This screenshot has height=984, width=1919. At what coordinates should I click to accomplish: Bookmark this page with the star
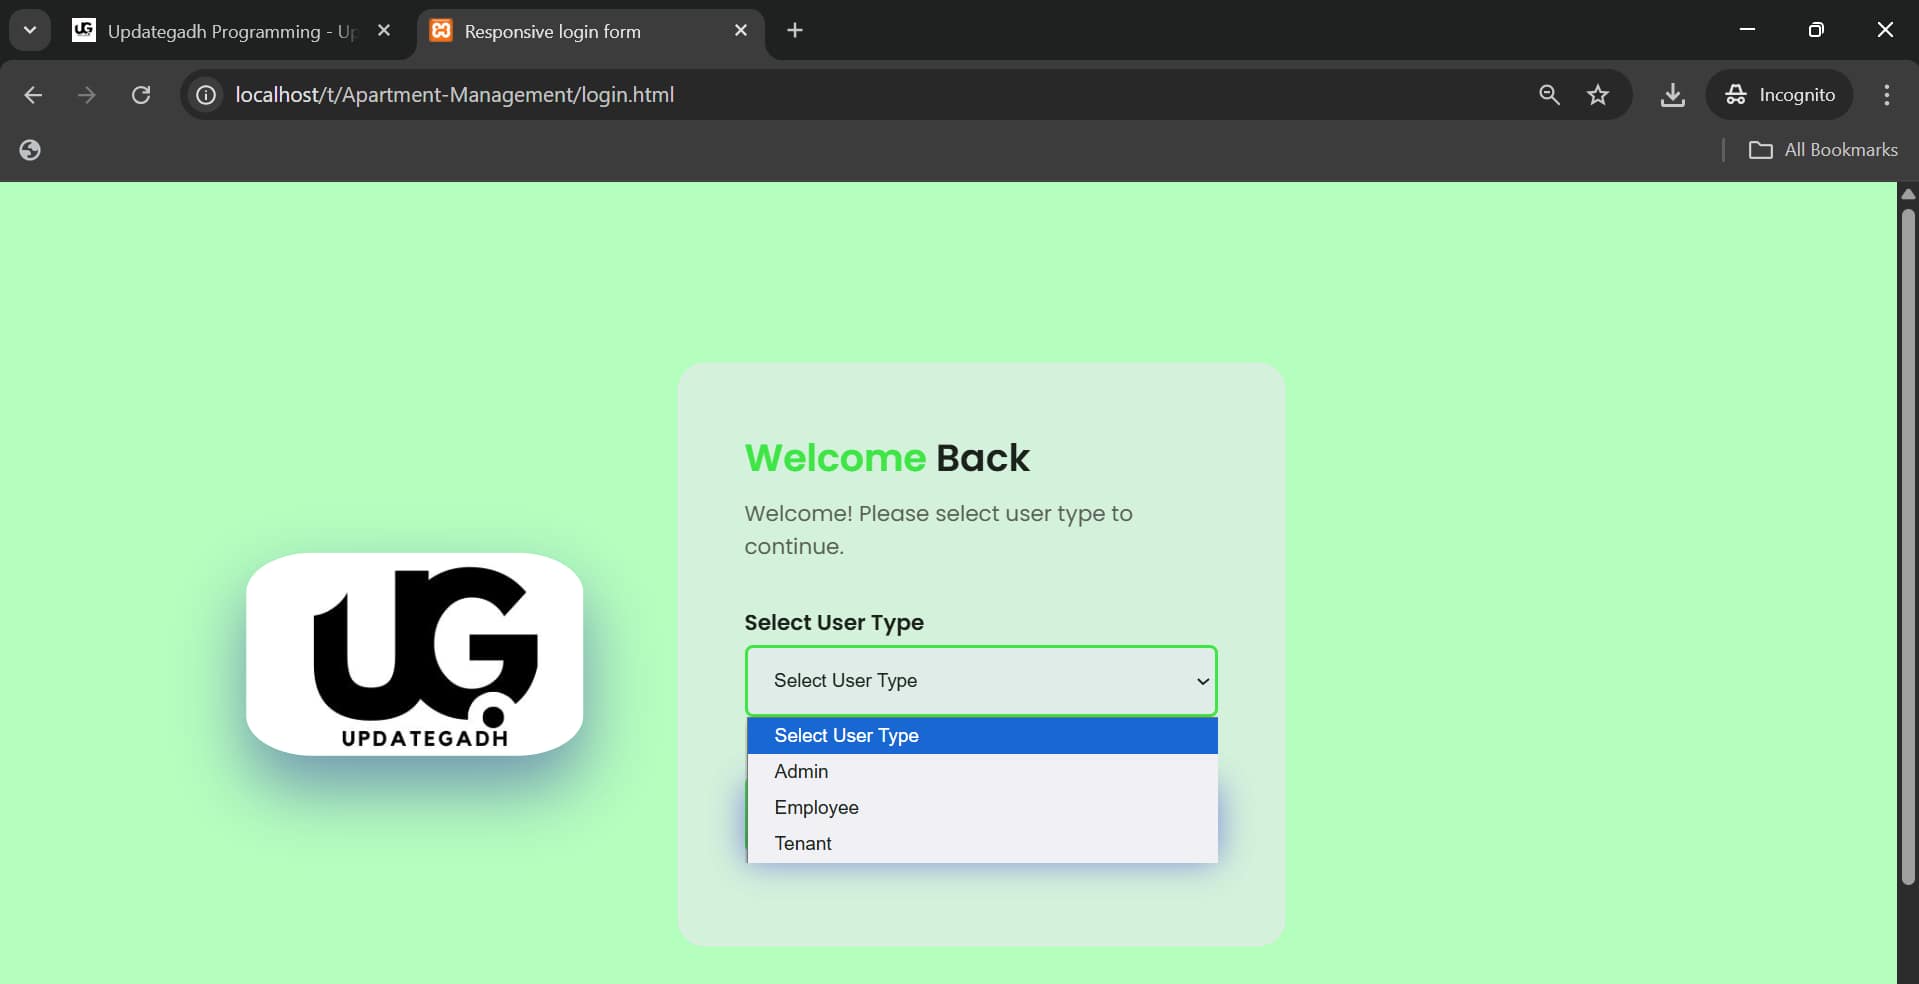pyautogui.click(x=1598, y=95)
